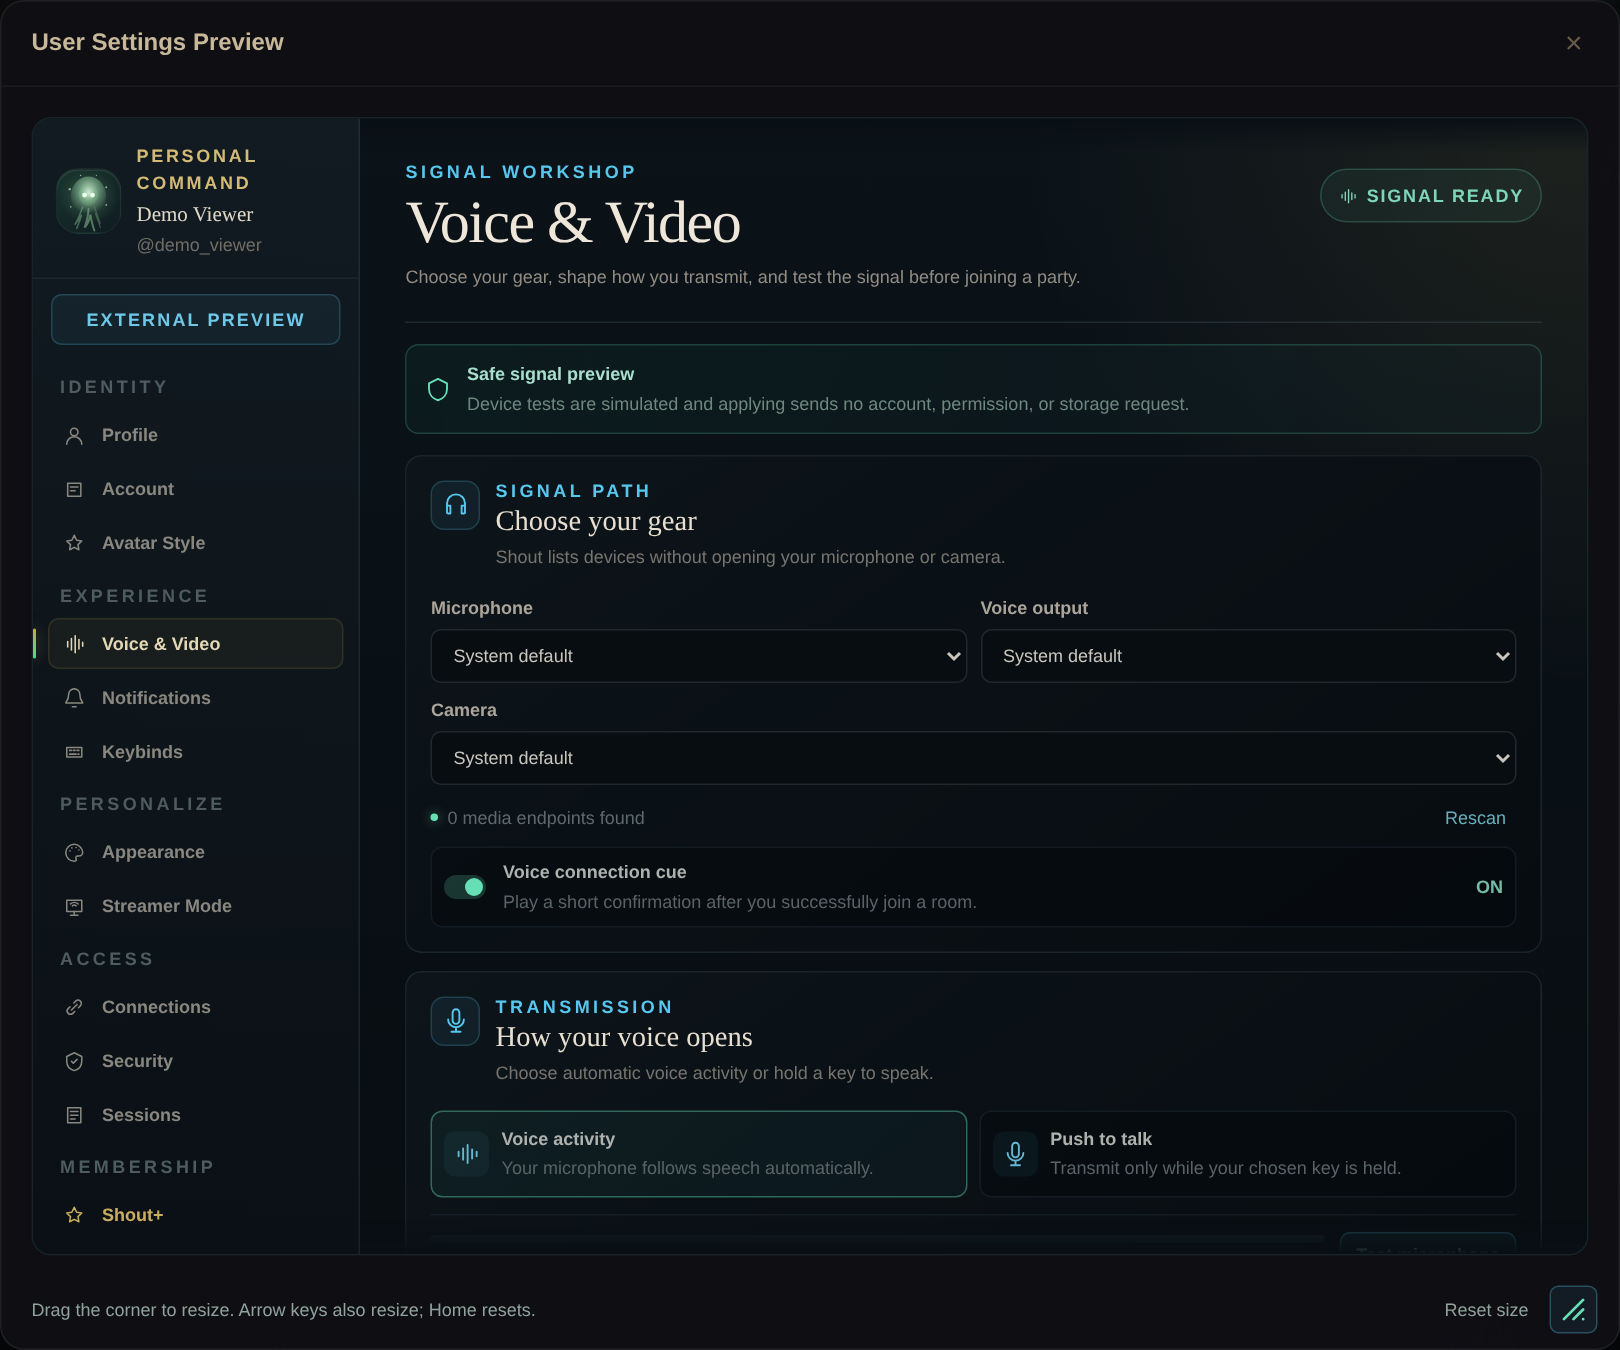
Task: Go to Notifications settings label
Action: tap(156, 698)
